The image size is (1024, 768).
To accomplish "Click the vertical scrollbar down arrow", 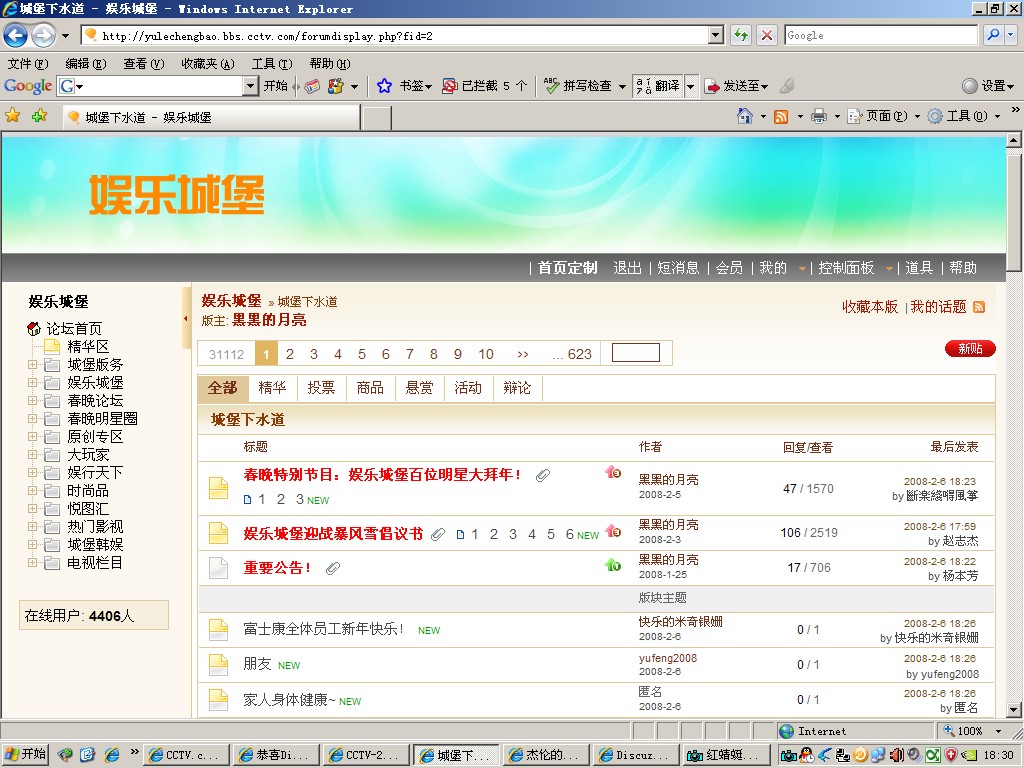I will tap(1015, 710).
